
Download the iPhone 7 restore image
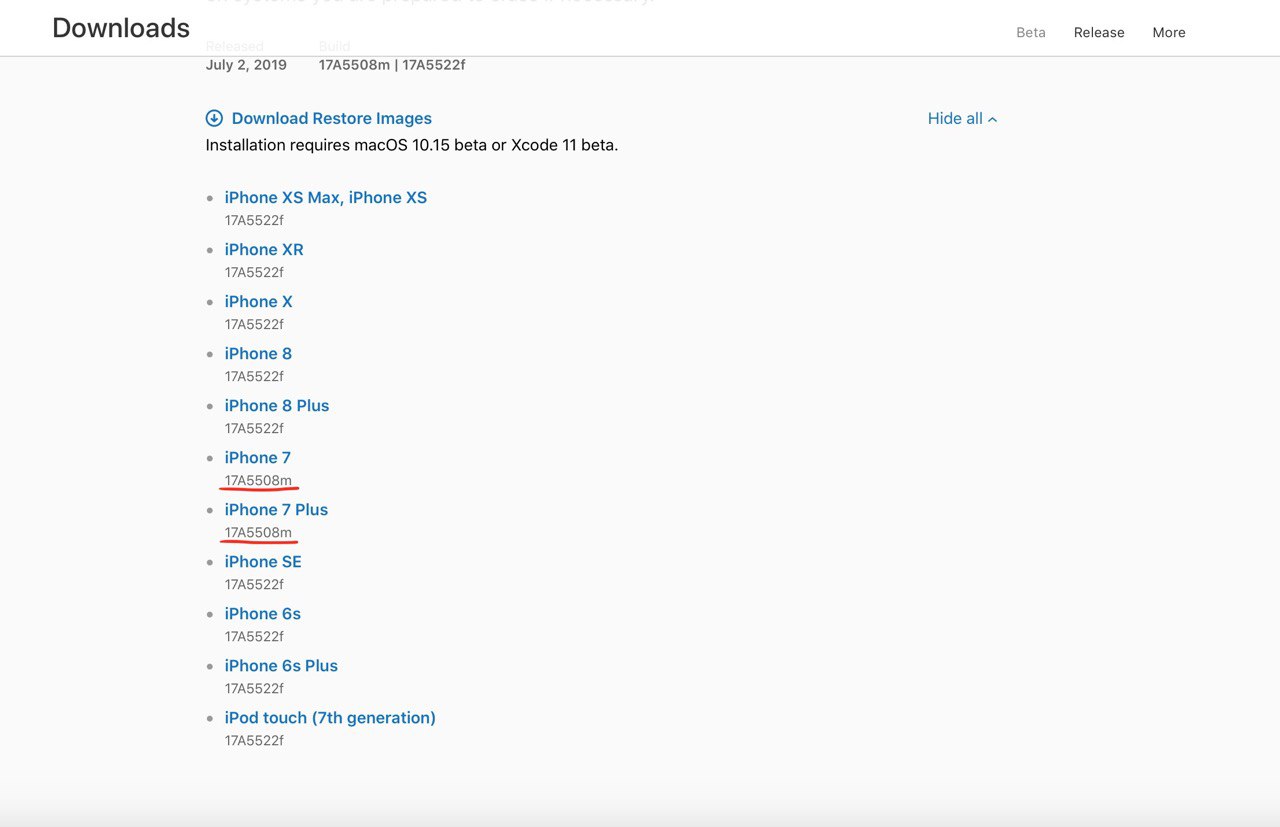[258, 457]
